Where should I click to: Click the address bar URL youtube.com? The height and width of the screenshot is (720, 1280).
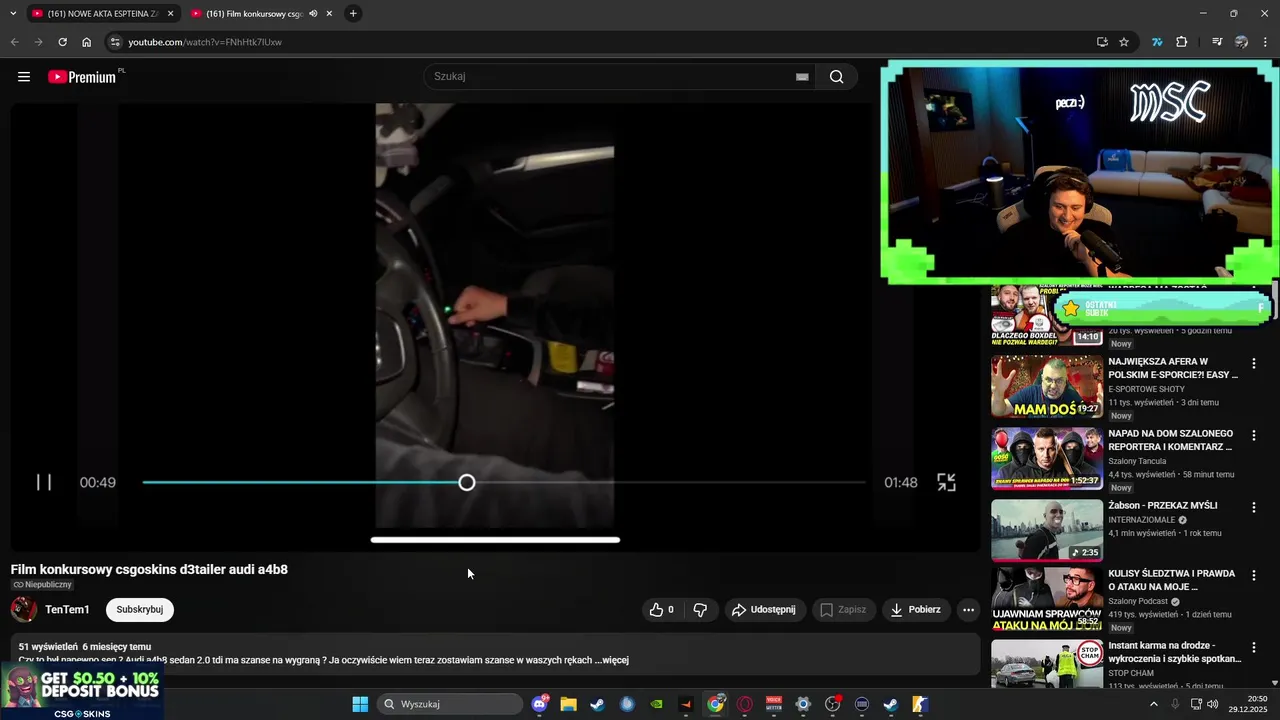205,42
